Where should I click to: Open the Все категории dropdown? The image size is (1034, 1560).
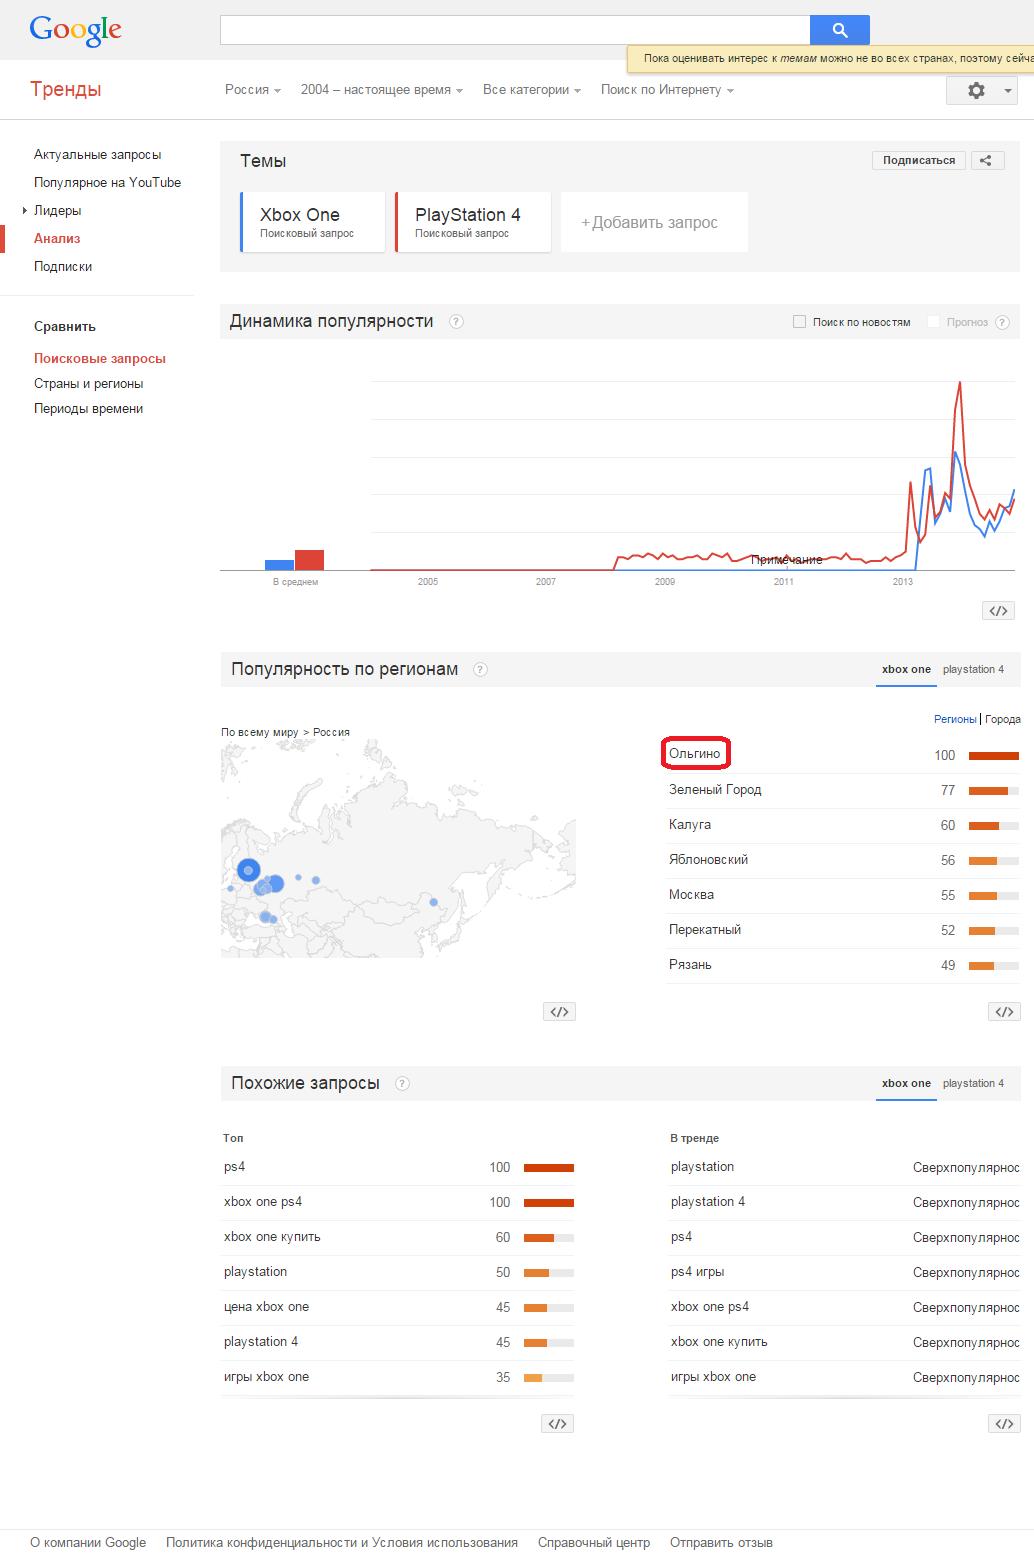pyautogui.click(x=533, y=90)
